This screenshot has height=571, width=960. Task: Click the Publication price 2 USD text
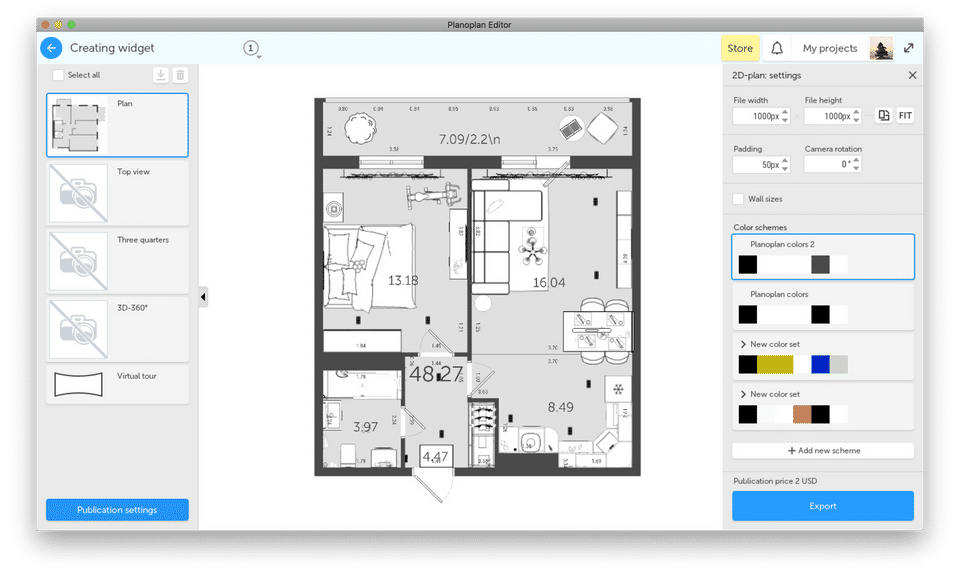pyautogui.click(x=775, y=481)
